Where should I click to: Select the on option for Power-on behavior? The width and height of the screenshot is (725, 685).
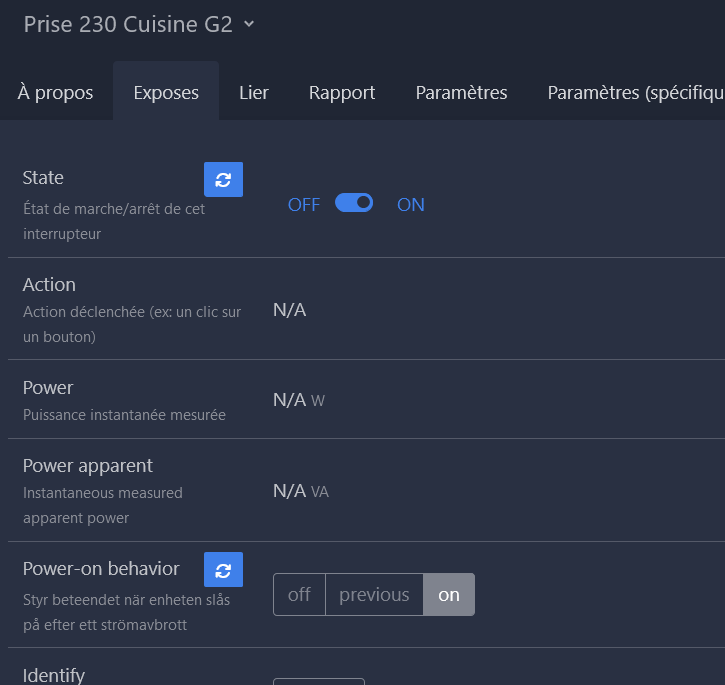tap(449, 594)
